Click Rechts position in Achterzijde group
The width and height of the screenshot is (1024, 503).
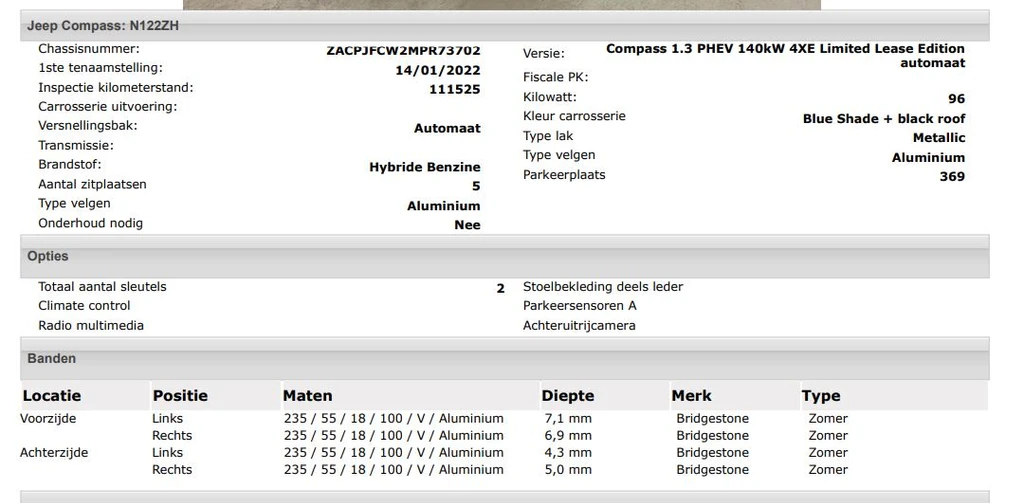click(x=172, y=470)
